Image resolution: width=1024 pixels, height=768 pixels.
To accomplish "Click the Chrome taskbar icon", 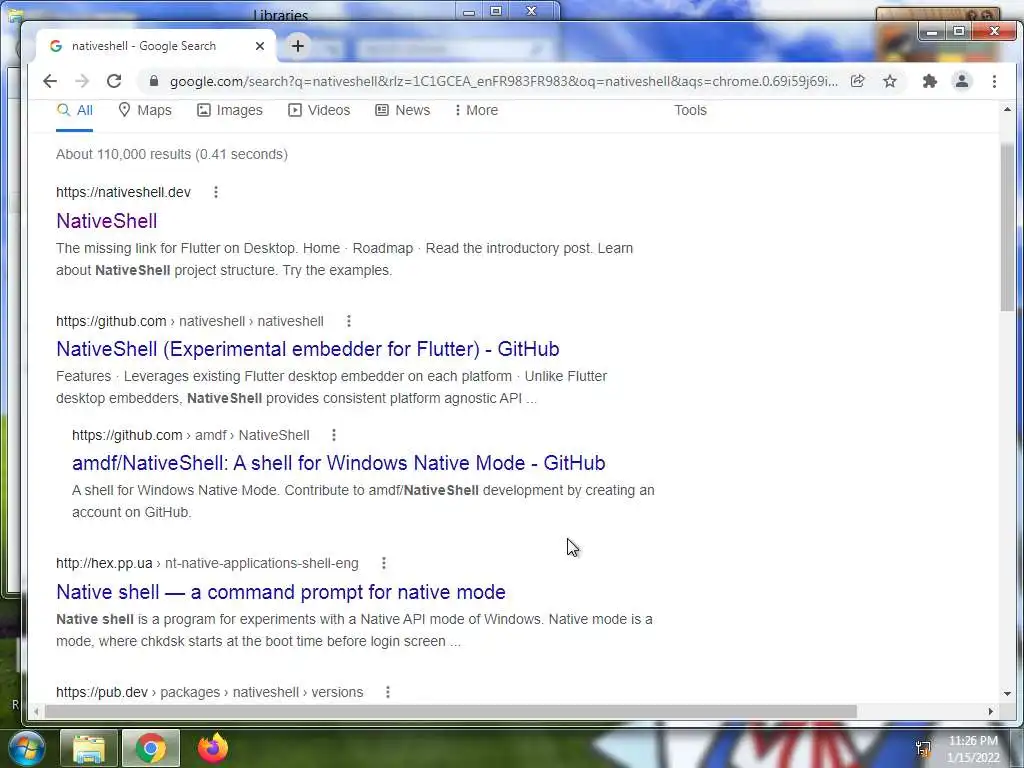I will tap(150, 748).
